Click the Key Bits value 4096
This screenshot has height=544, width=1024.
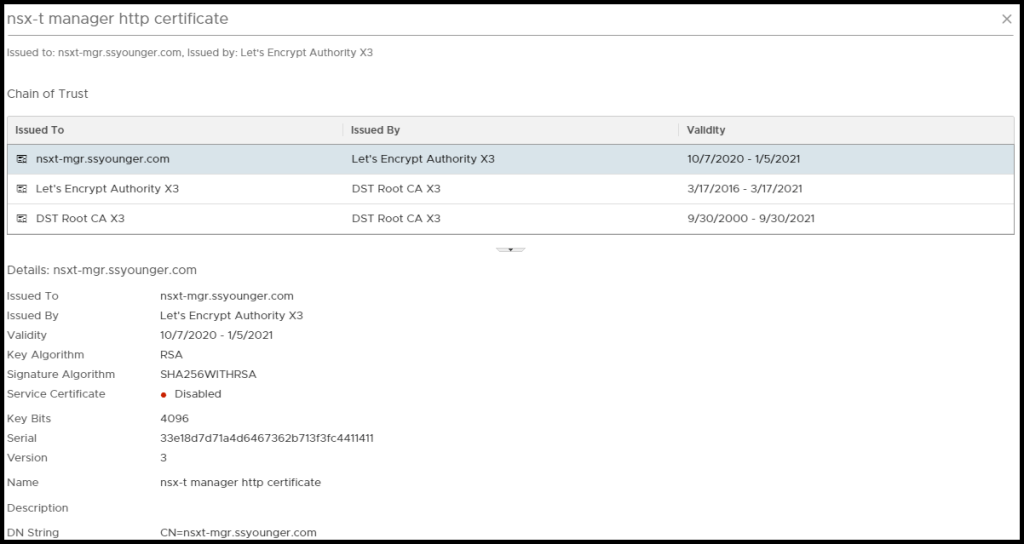click(x=174, y=419)
